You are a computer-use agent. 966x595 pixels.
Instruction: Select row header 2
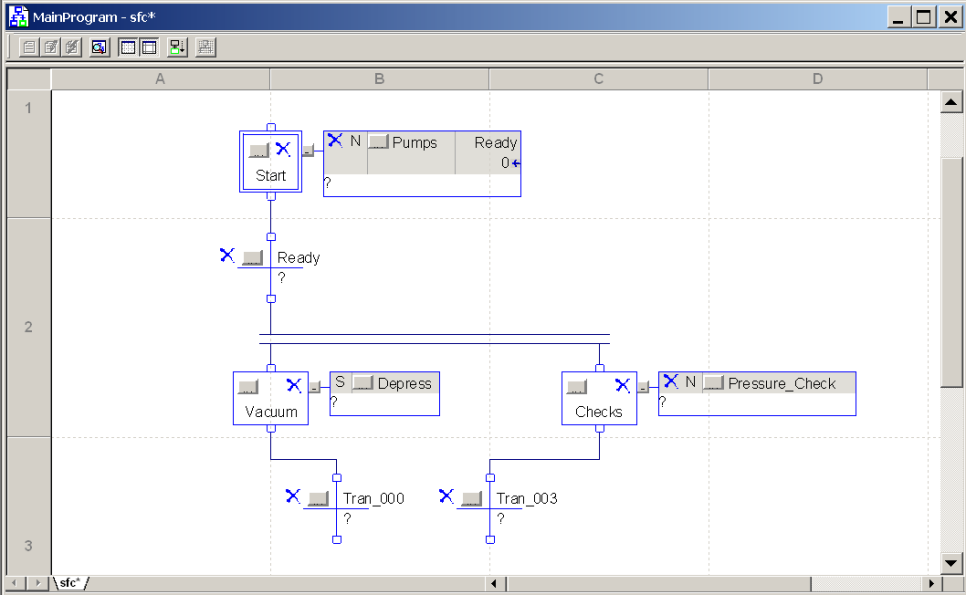(x=28, y=327)
